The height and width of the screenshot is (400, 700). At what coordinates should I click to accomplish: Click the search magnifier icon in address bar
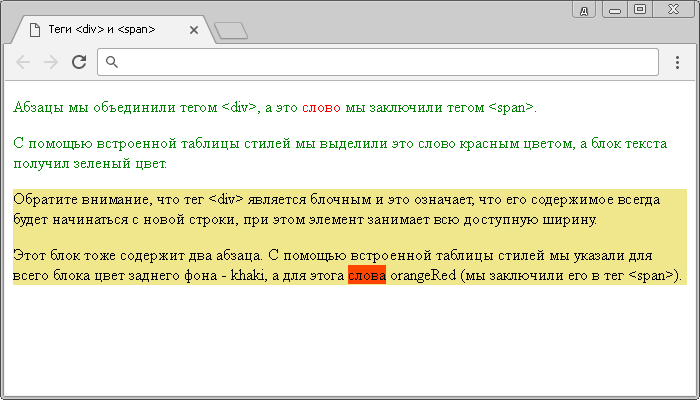[x=112, y=62]
